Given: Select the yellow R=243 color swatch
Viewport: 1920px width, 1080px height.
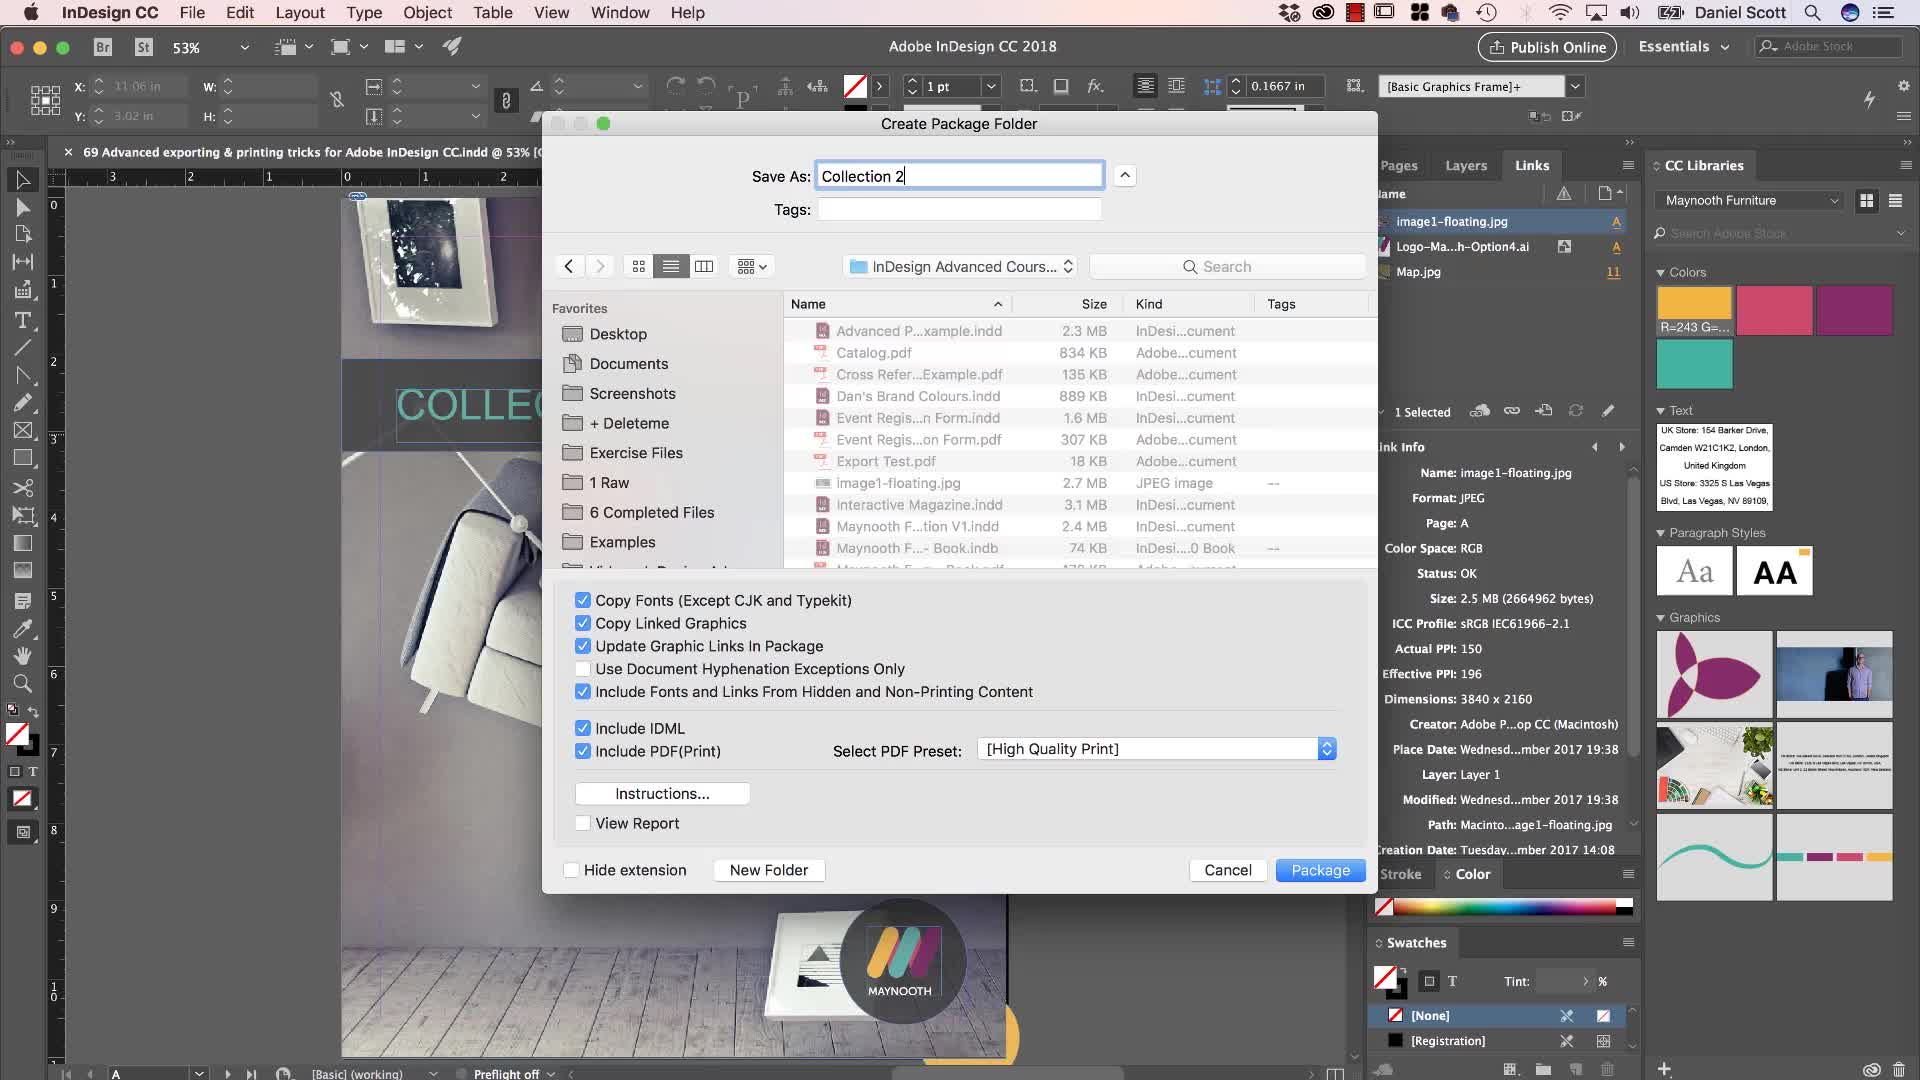Looking at the screenshot, I should point(1694,310).
